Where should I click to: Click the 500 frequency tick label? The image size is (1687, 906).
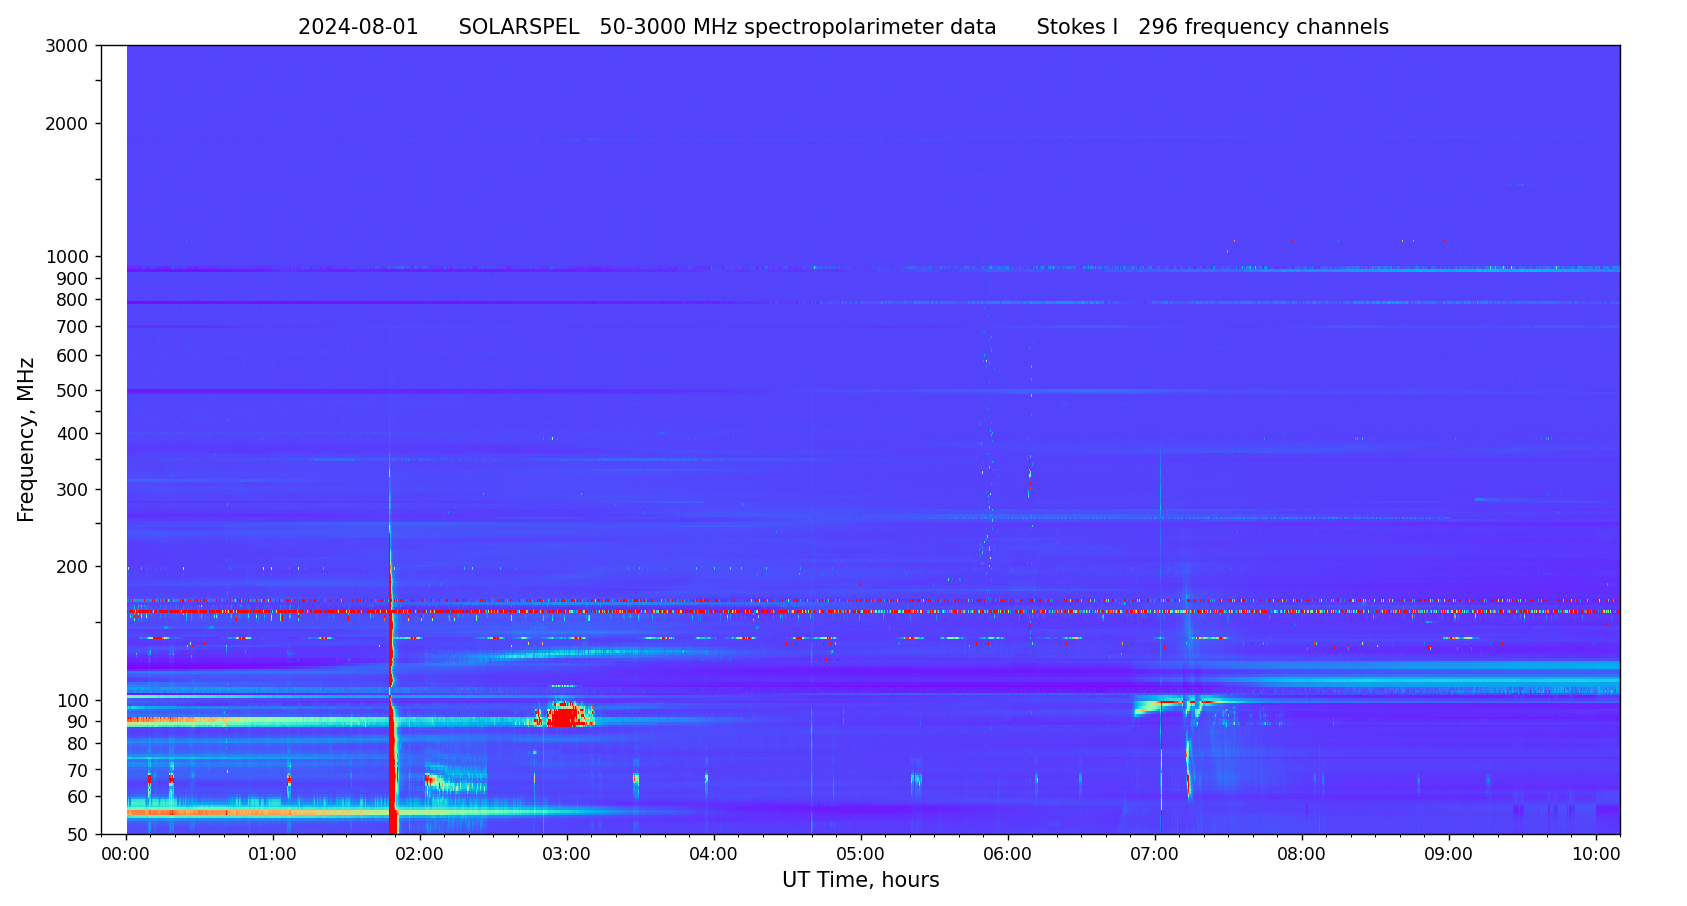[72, 391]
